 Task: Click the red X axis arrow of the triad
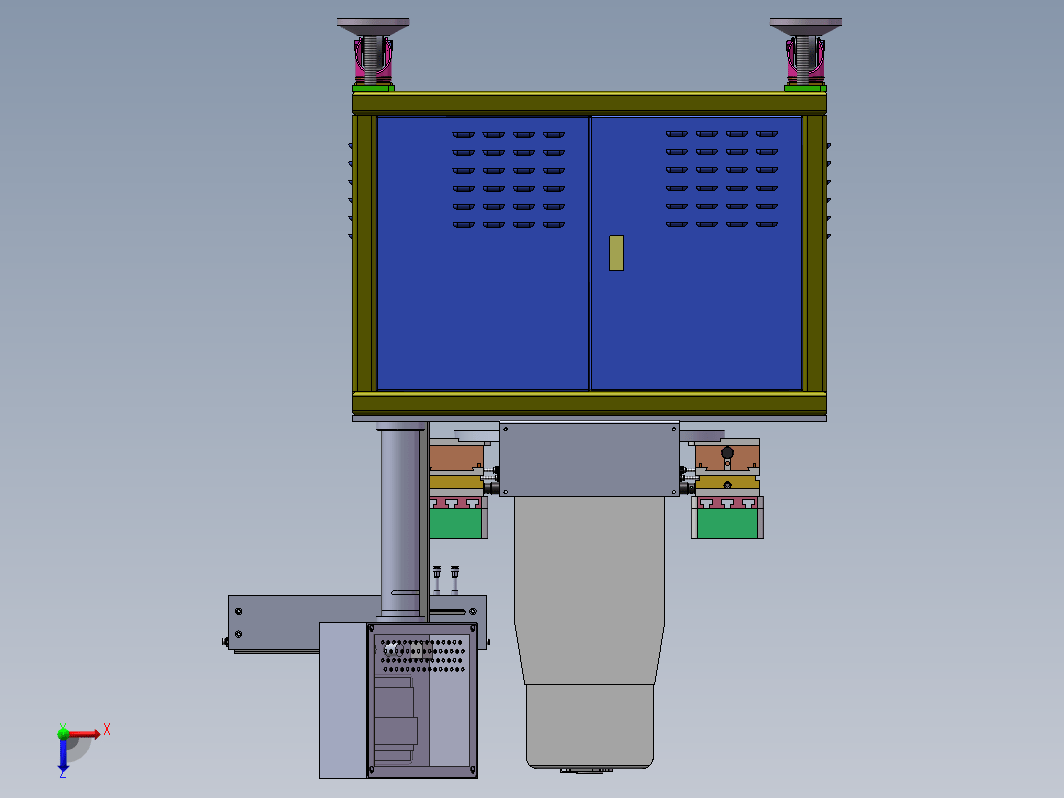(x=85, y=734)
